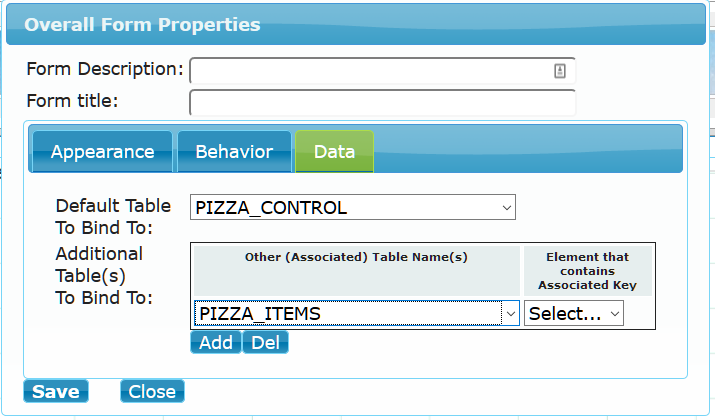The image size is (715, 420).
Task: Click the Other (Associated) Table Name(s) header
Action: coord(356,257)
